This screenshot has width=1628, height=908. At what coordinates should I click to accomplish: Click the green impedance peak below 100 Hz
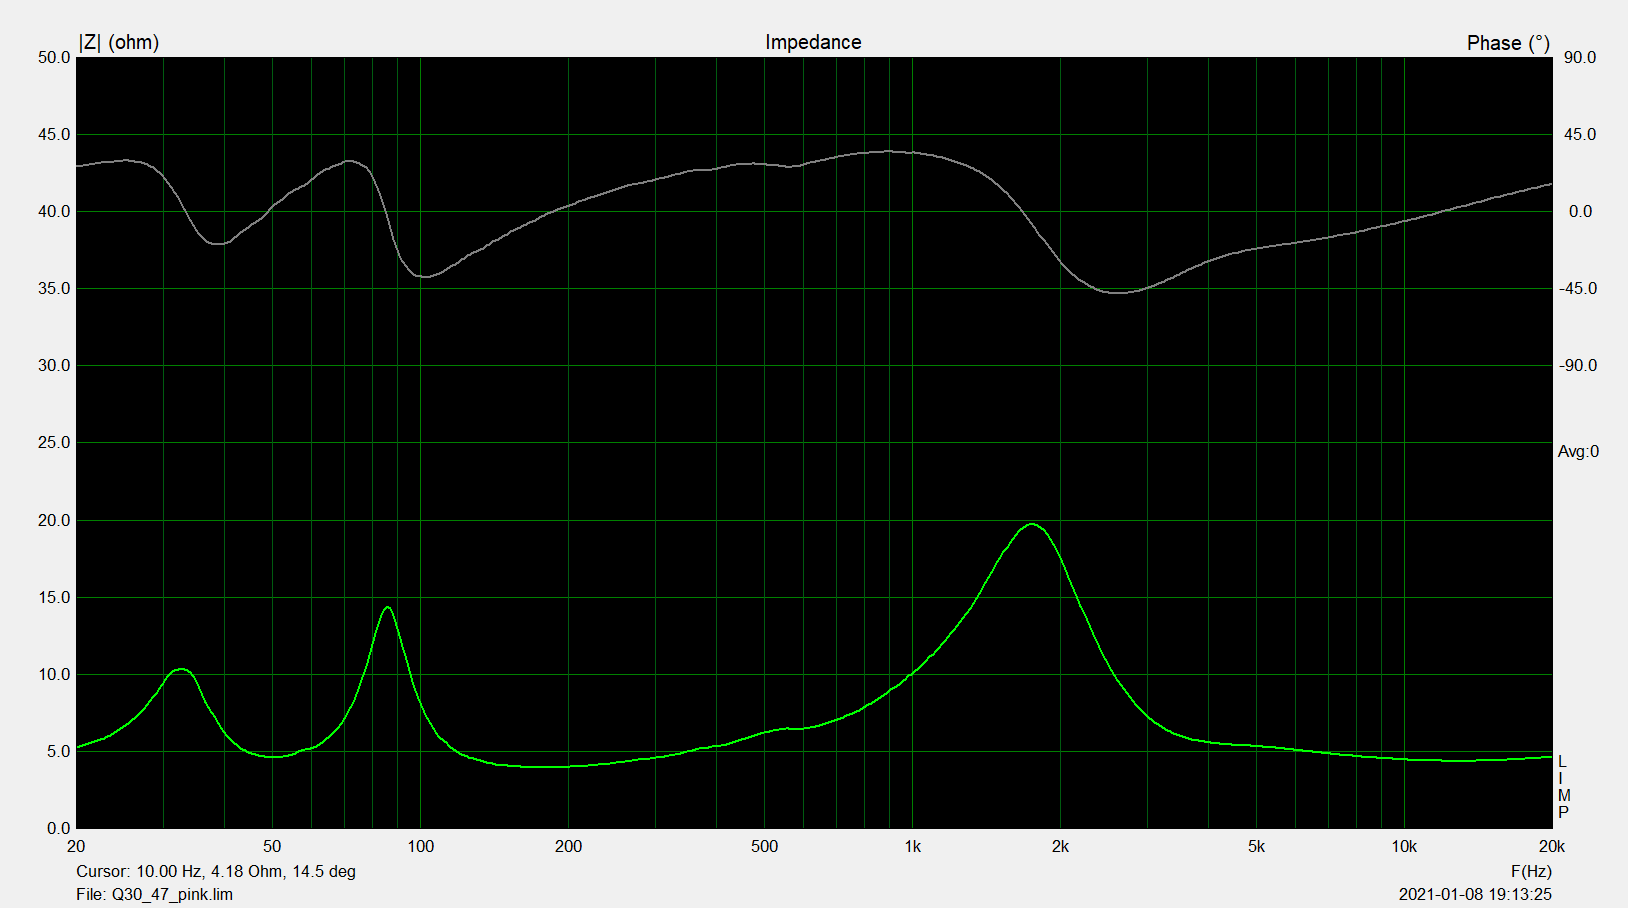388,608
